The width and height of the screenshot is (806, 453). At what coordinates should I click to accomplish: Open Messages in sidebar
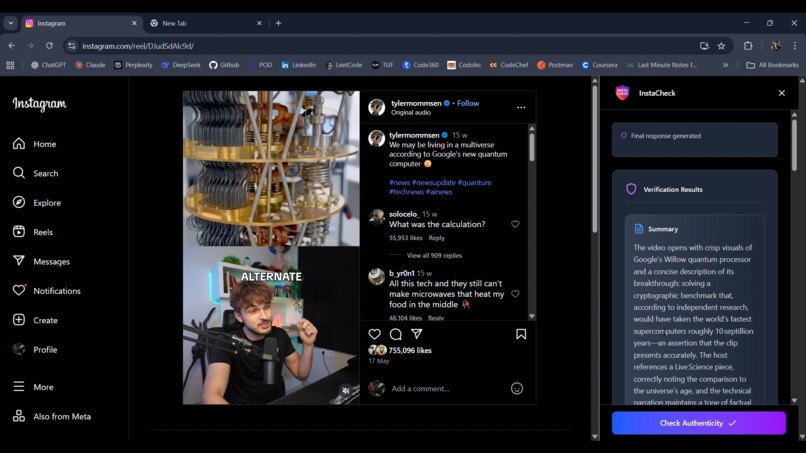pyautogui.click(x=41, y=261)
